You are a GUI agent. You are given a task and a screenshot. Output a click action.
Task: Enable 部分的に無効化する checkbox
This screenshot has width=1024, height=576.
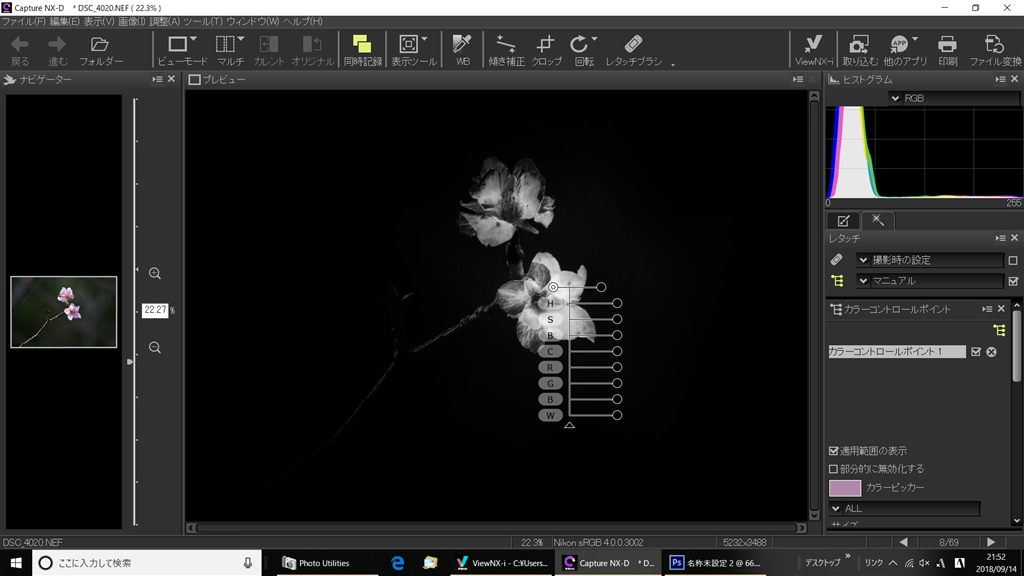click(x=834, y=468)
